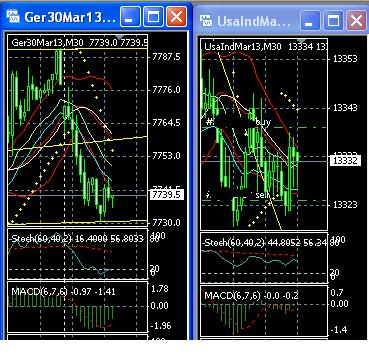
Task: Select the MACD(6,7,6) label in Ger30 window
Action: (39, 292)
